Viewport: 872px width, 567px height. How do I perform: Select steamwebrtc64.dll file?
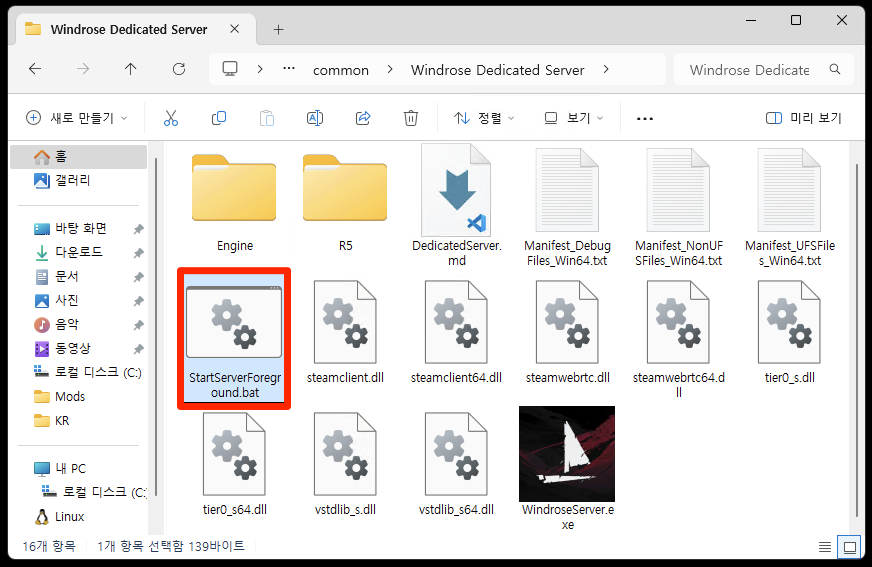coord(678,339)
